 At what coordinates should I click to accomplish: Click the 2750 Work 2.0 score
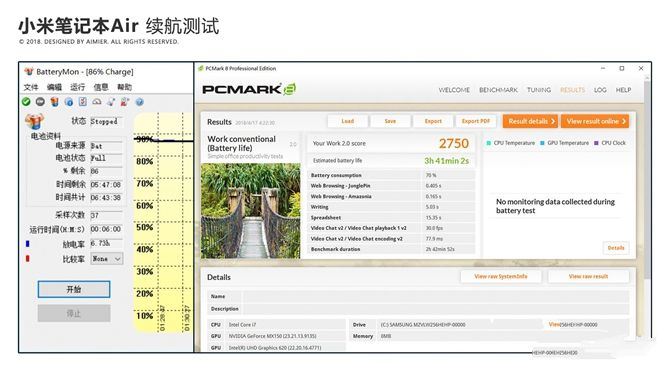pyautogui.click(x=454, y=144)
